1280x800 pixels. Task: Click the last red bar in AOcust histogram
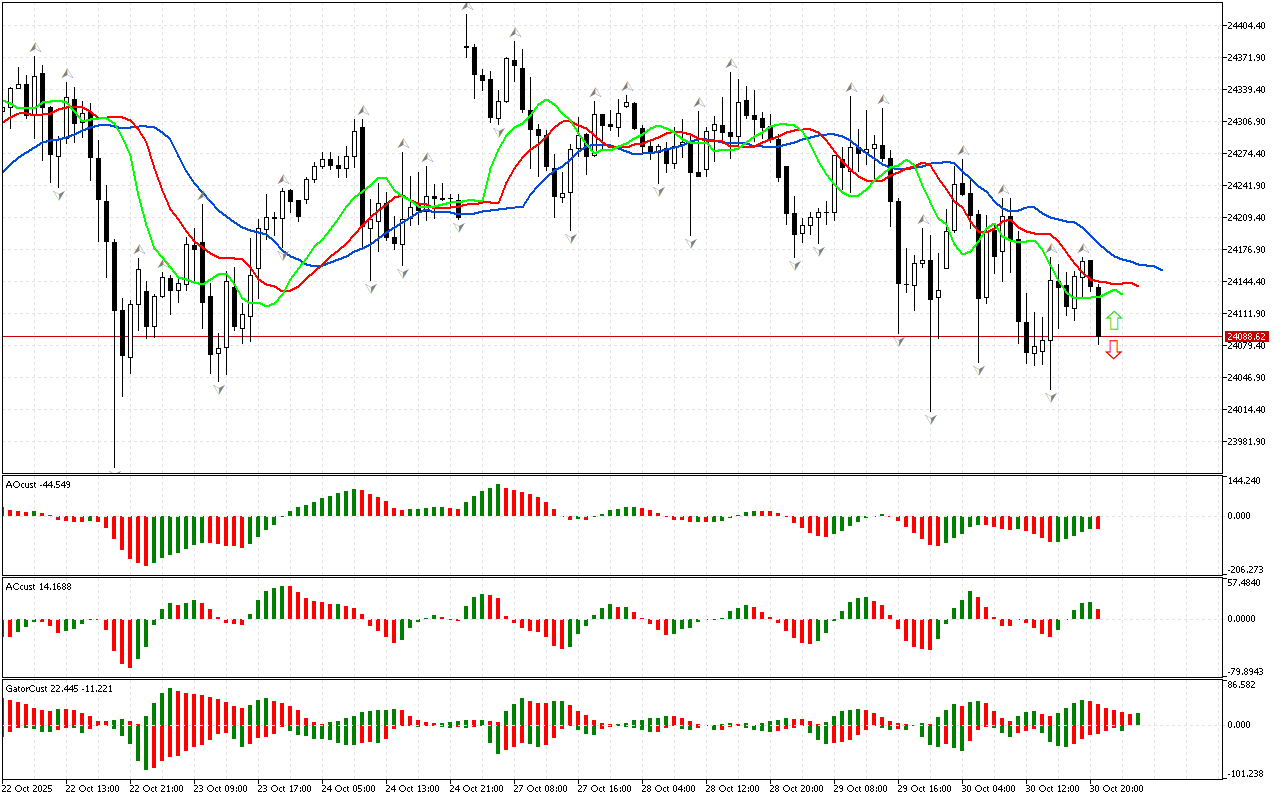pyautogui.click(x=1098, y=522)
